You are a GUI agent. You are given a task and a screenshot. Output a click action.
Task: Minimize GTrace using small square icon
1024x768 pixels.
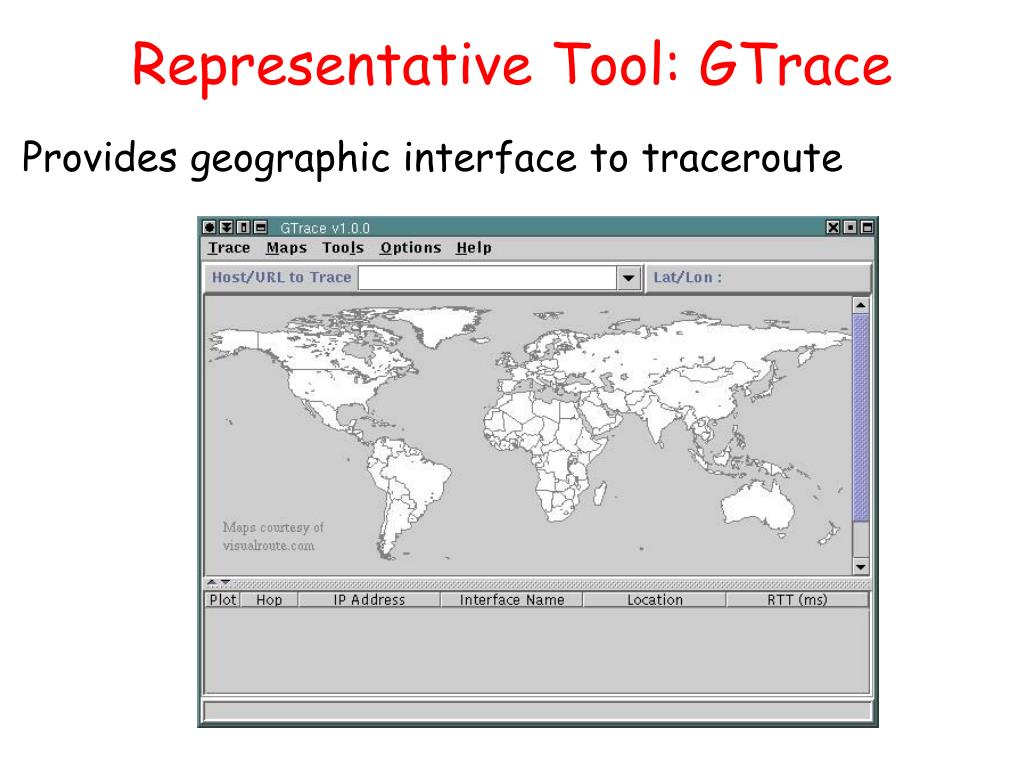pyautogui.click(x=850, y=227)
